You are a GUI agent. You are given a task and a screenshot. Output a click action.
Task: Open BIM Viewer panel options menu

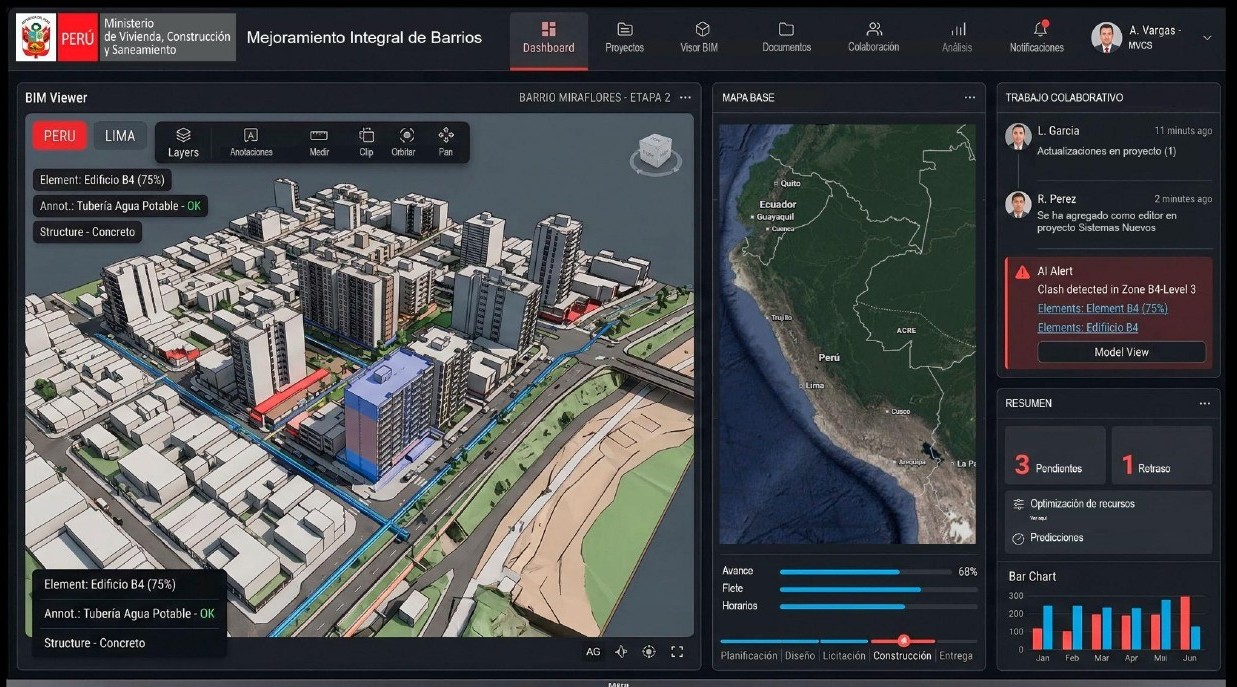tap(685, 97)
